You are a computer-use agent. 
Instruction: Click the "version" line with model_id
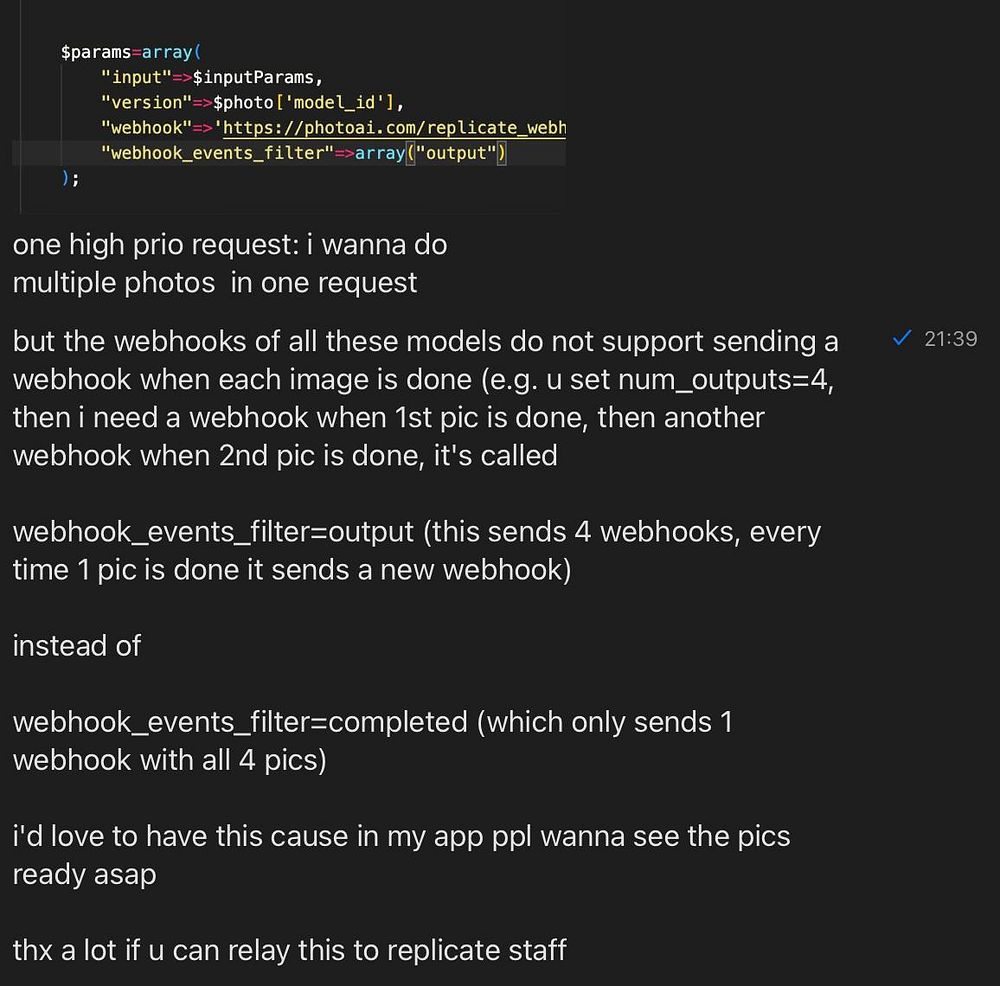(250, 102)
